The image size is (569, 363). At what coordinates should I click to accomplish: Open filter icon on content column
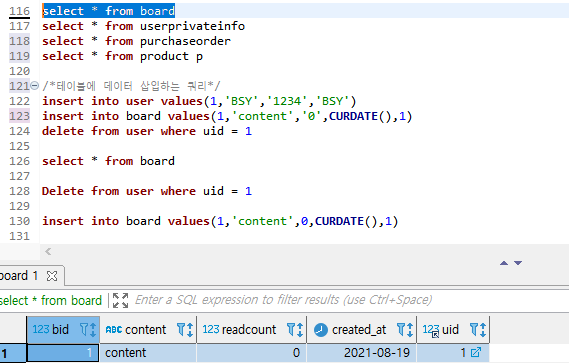[180, 330]
